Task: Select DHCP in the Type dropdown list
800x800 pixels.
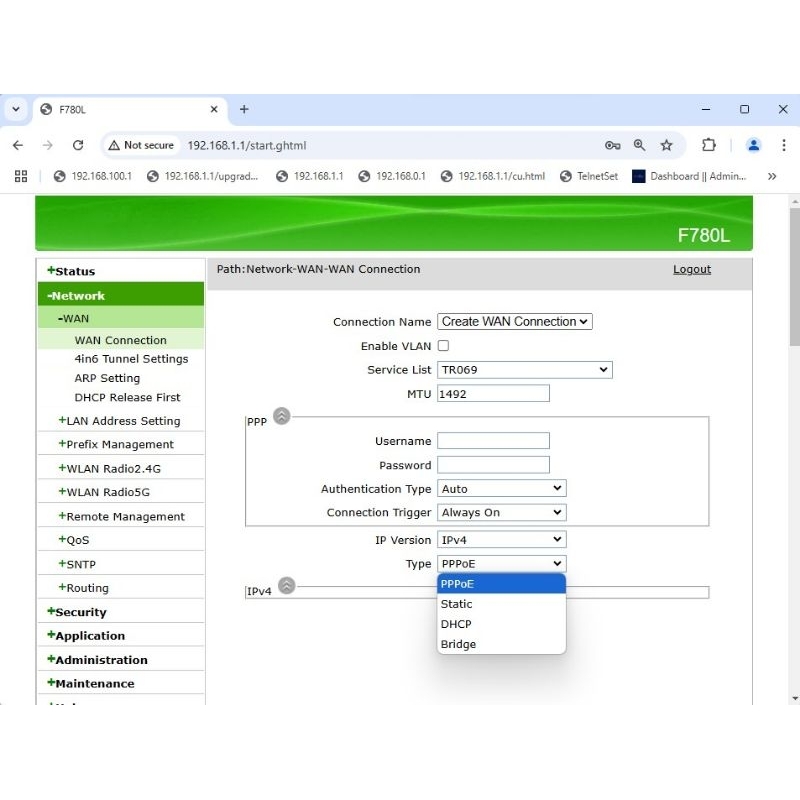Action: tap(456, 624)
